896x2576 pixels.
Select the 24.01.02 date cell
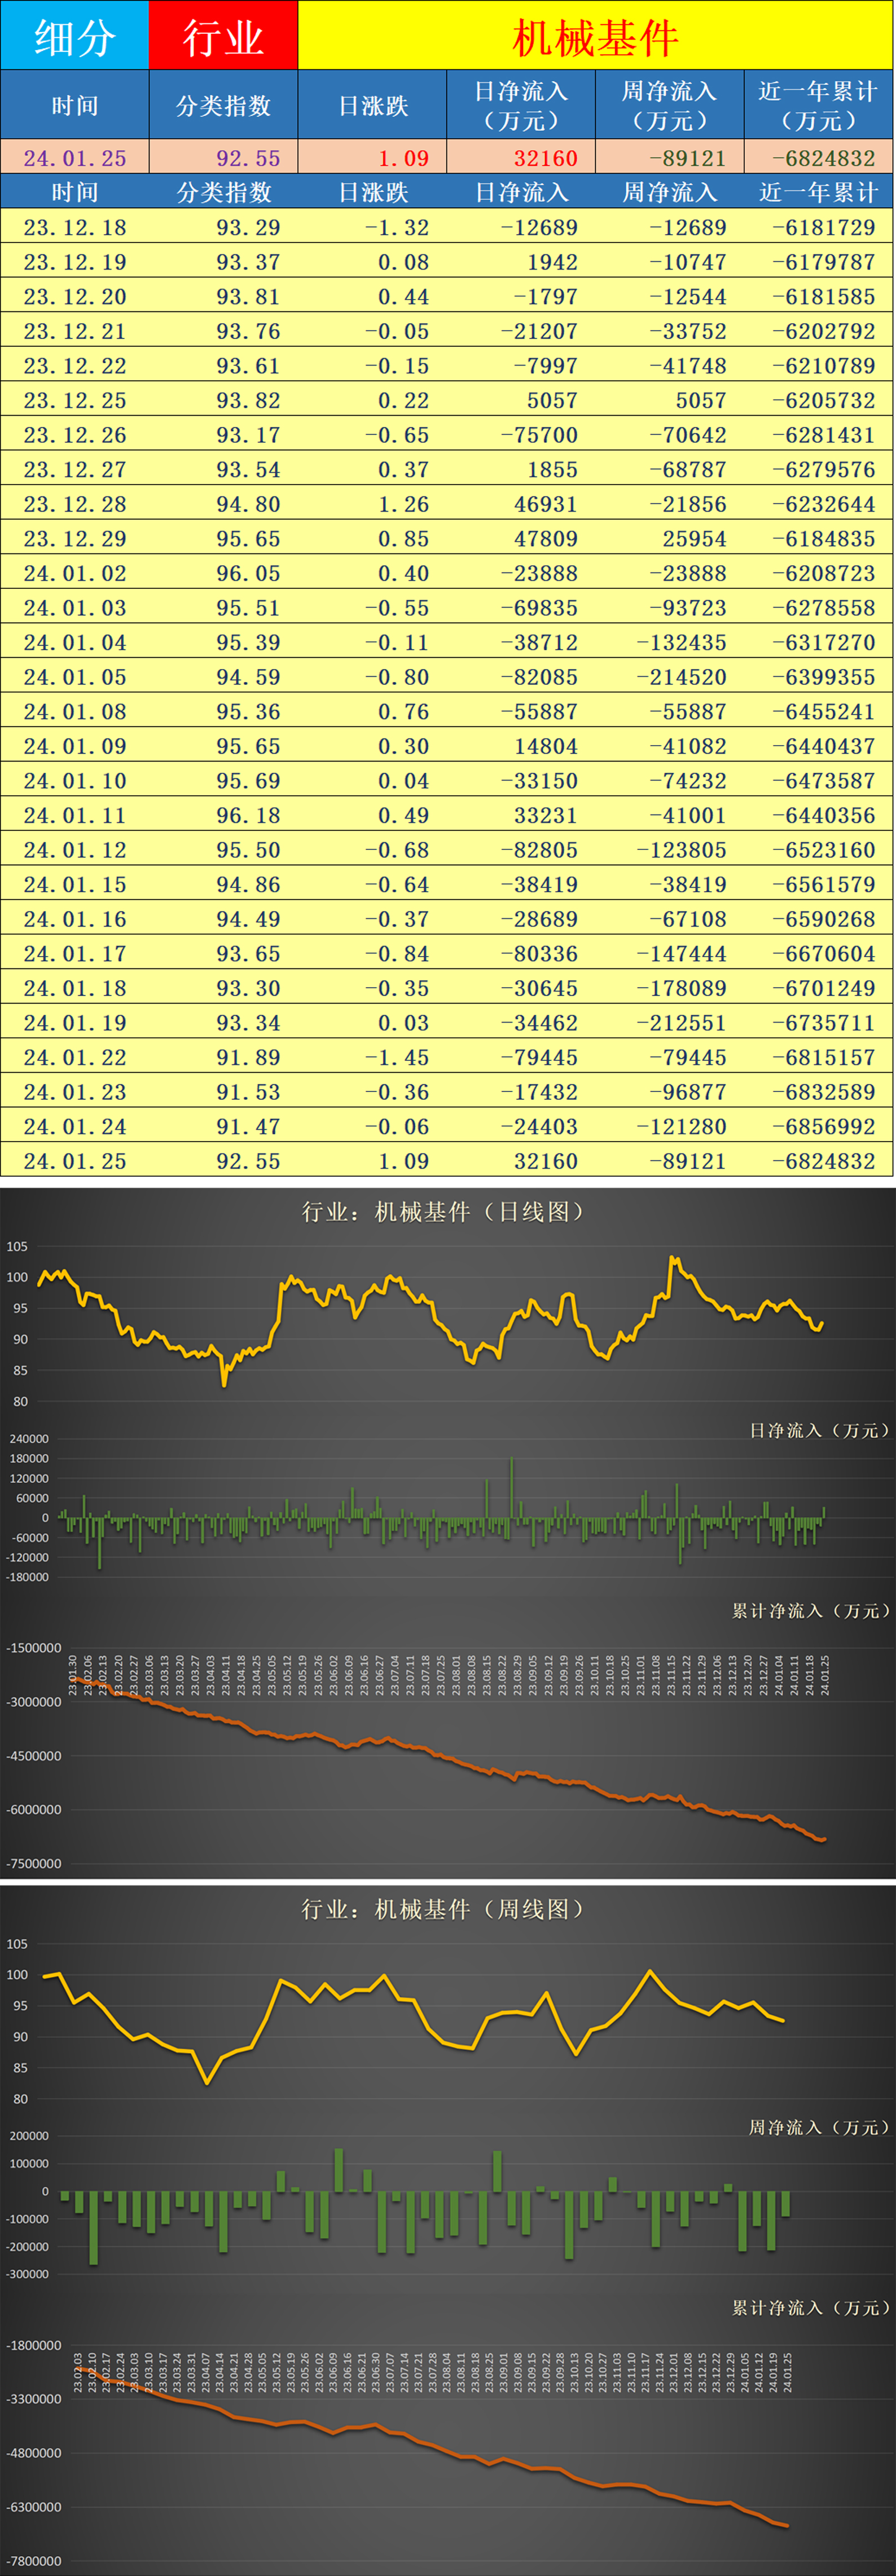(x=75, y=573)
